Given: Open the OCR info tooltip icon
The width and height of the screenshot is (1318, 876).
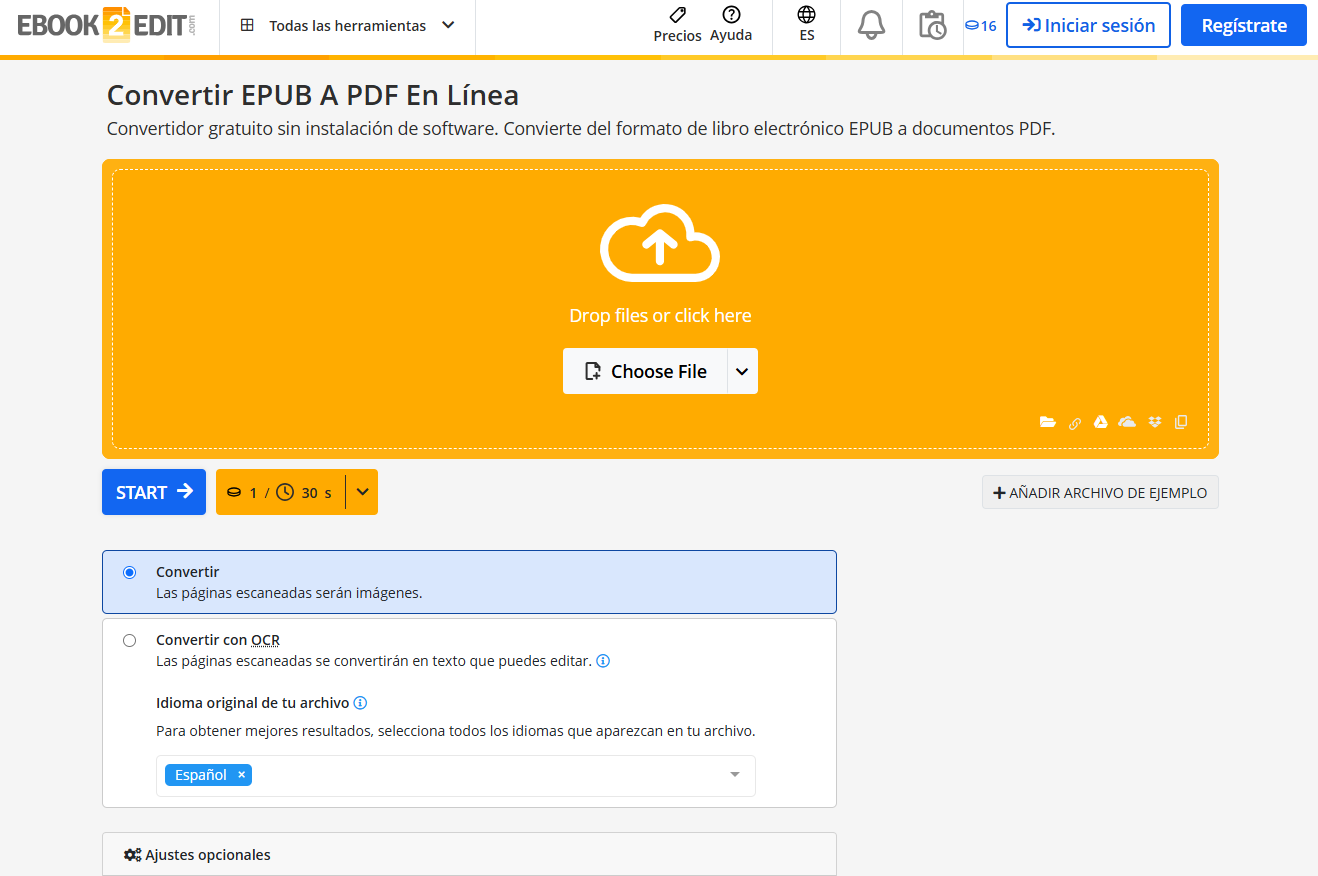Looking at the screenshot, I should point(604,660).
